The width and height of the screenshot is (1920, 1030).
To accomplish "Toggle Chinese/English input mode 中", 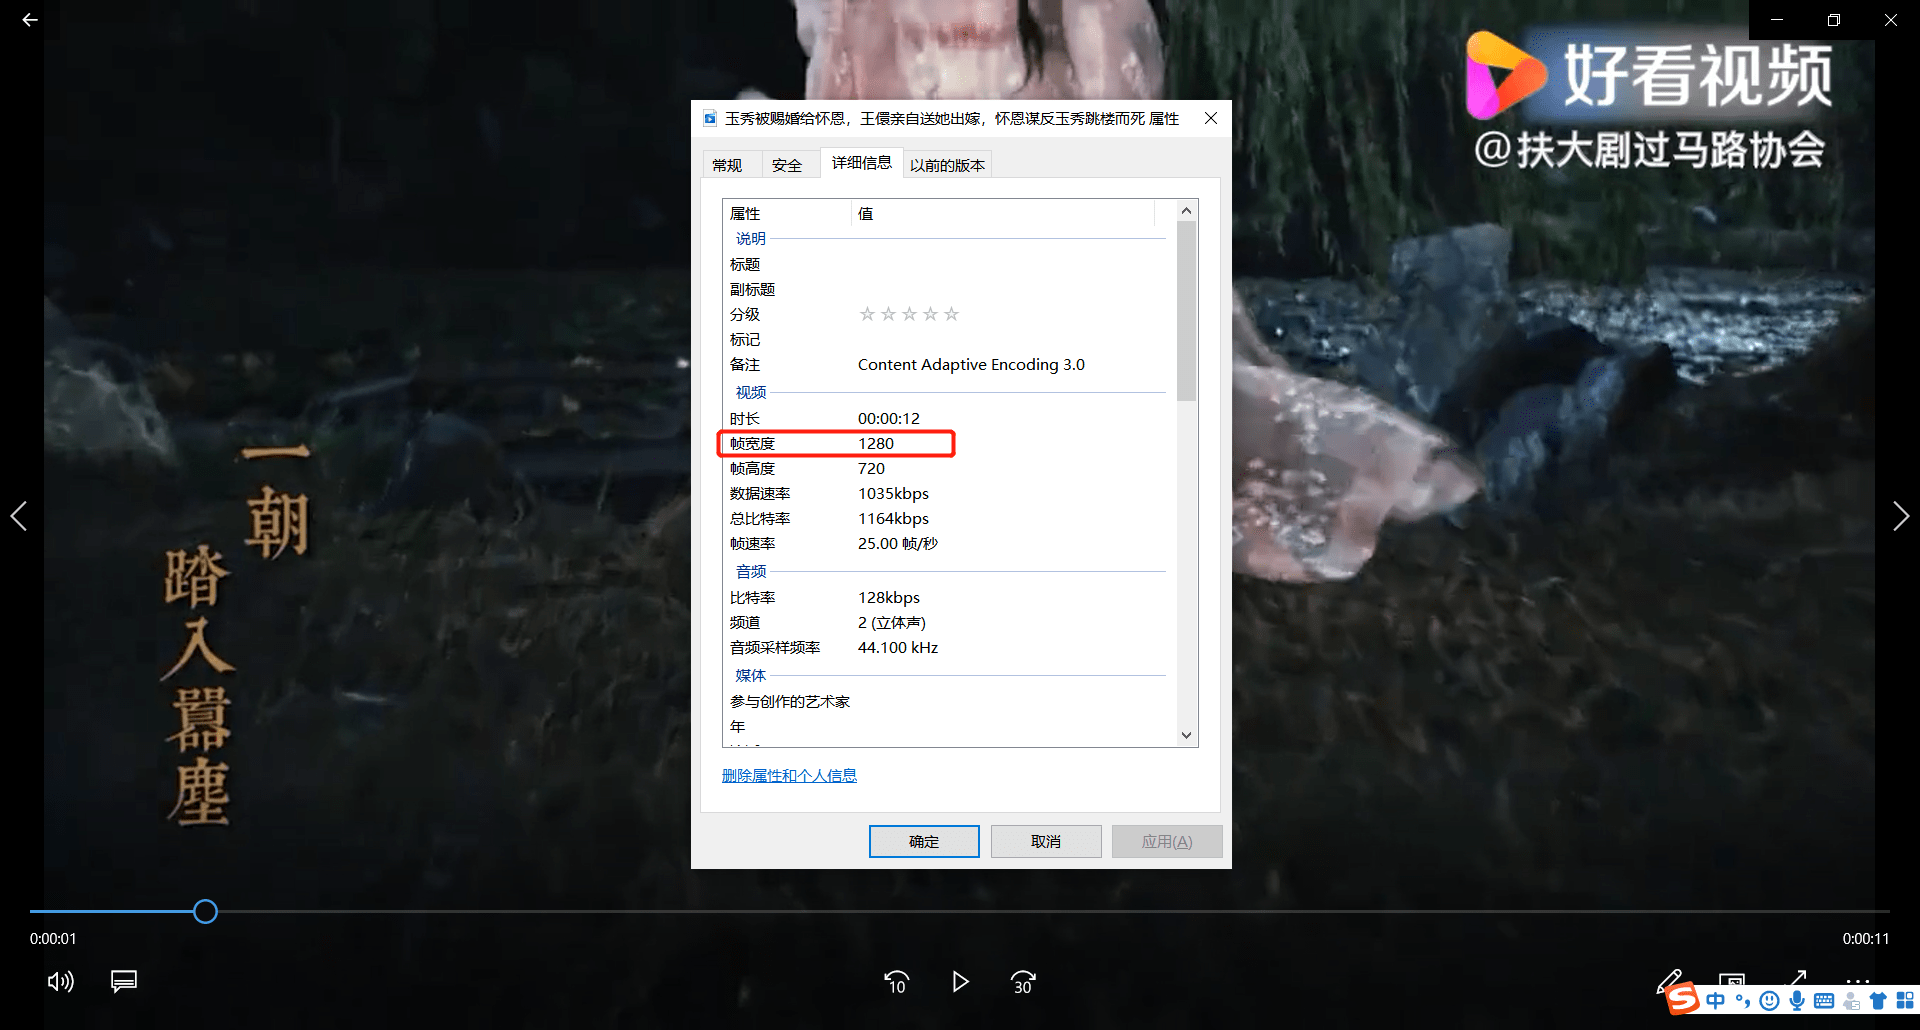I will (x=1716, y=1001).
